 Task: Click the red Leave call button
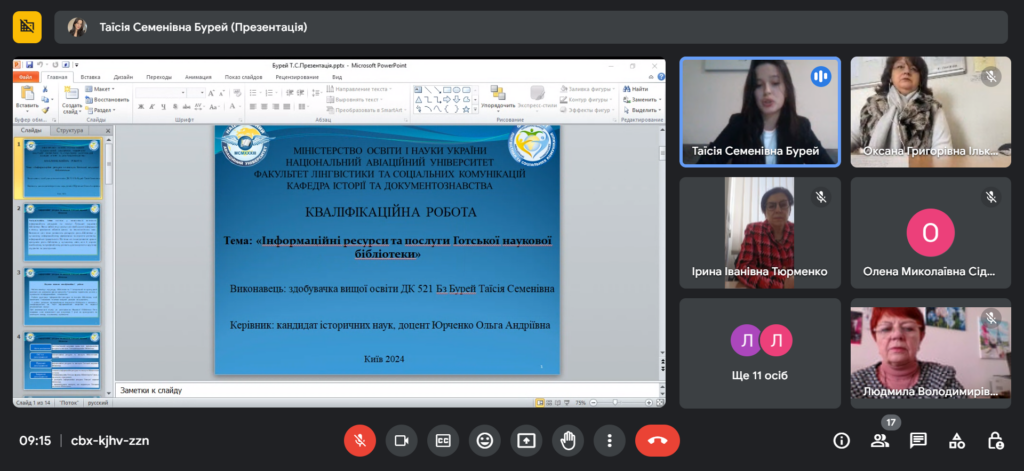point(657,440)
